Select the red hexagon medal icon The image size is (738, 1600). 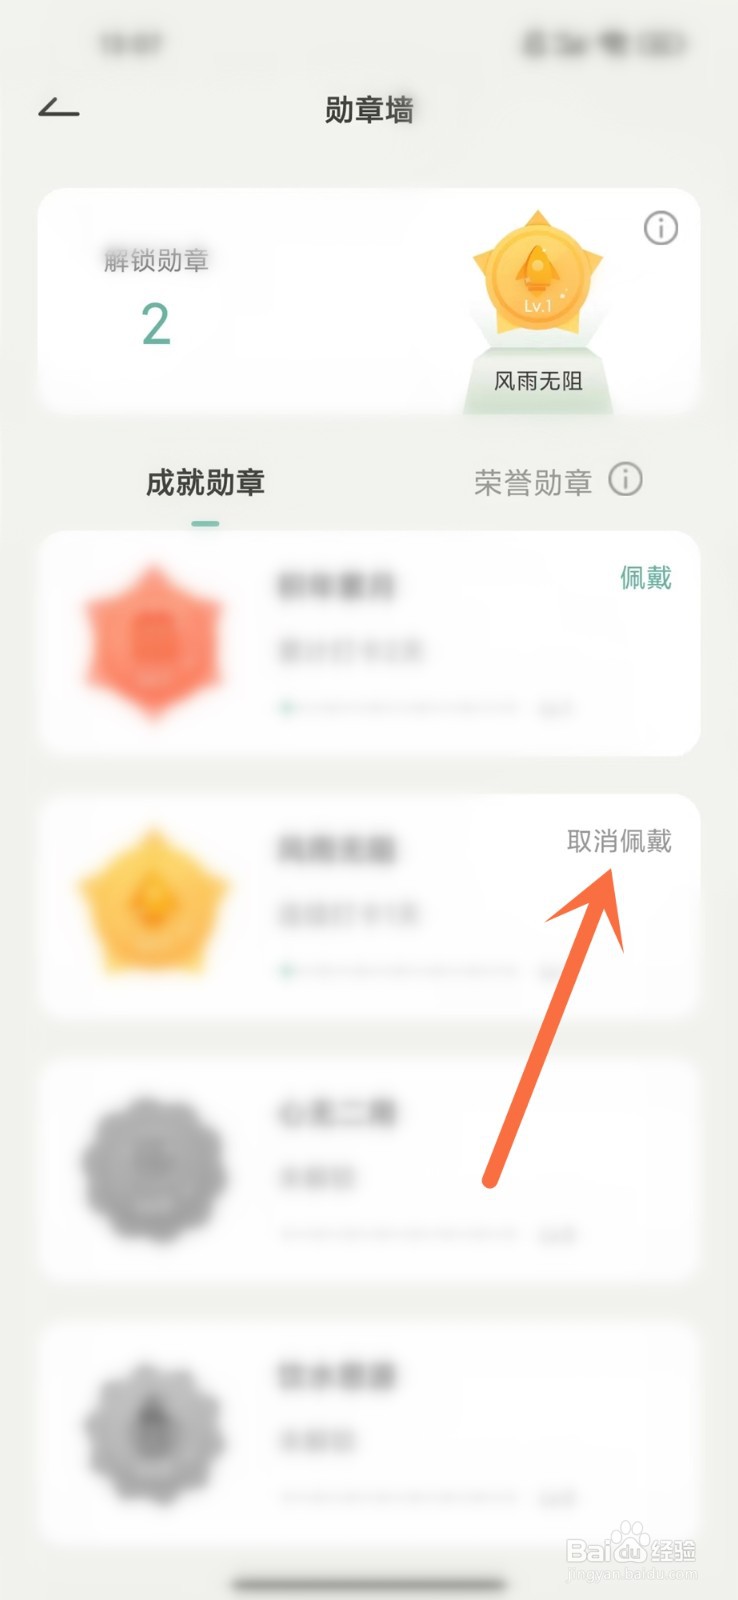coord(154,641)
